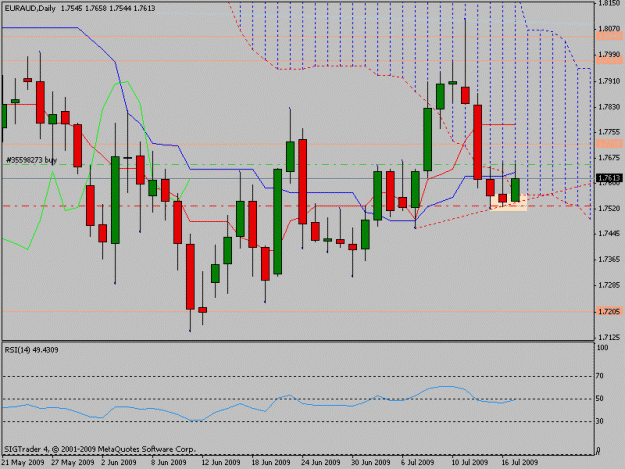
Task: Click the 1.7520 price axis label
Action: coord(609,208)
